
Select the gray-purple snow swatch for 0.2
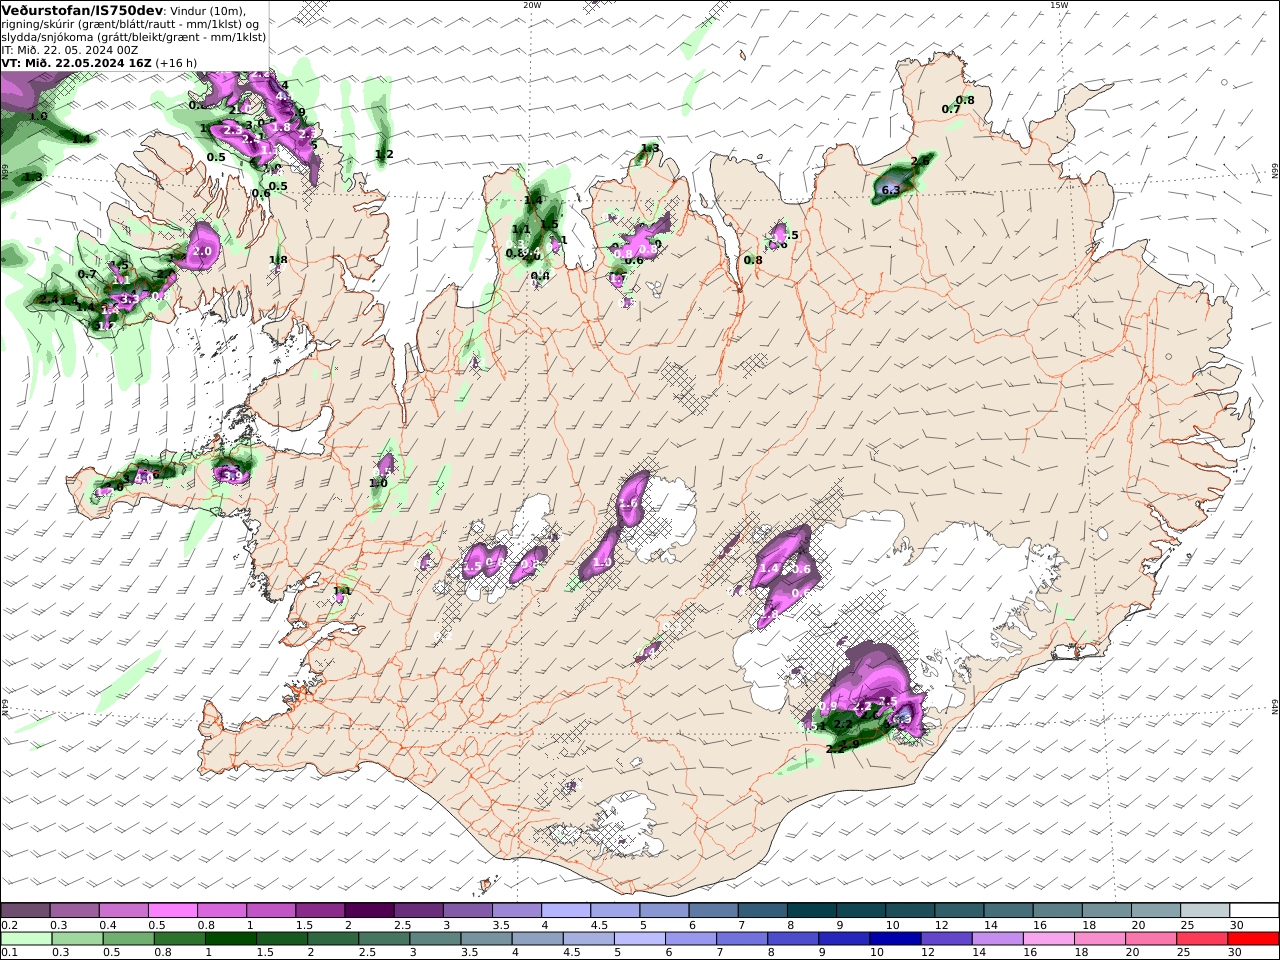pyautogui.click(x=26, y=911)
